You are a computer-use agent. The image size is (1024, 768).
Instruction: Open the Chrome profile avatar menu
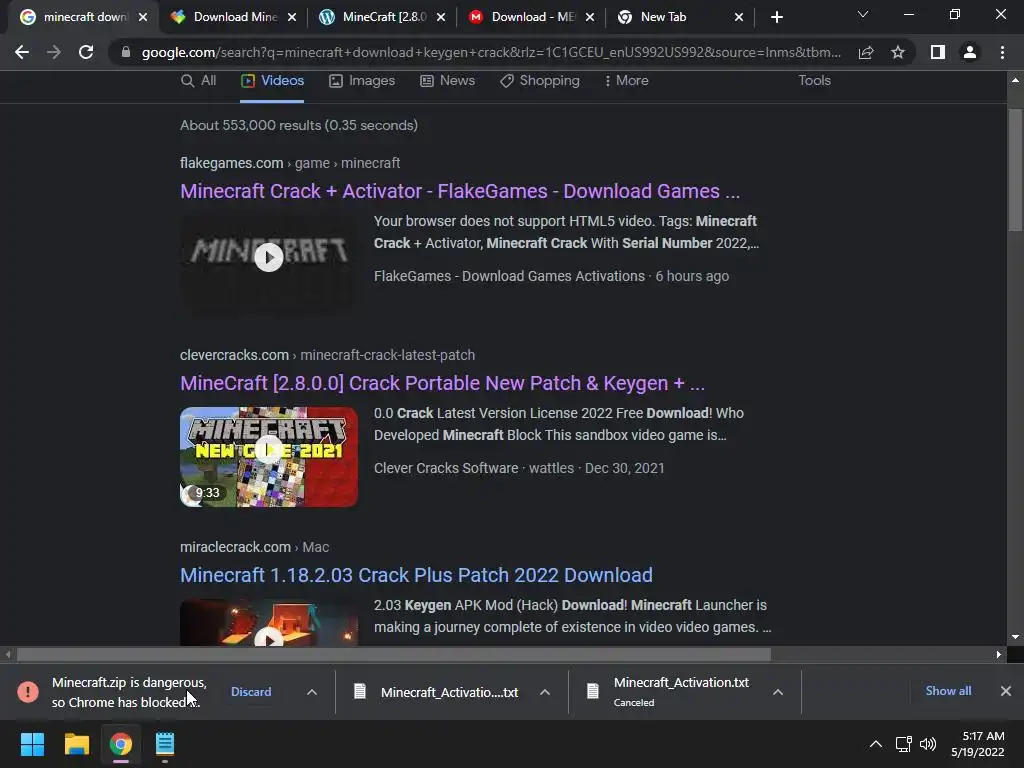click(x=970, y=52)
